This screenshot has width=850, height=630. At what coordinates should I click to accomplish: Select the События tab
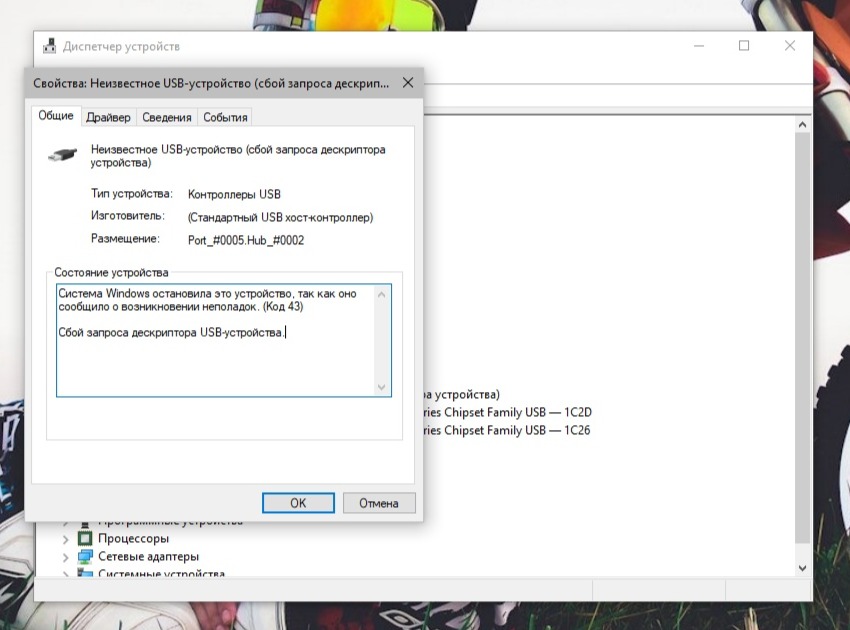click(x=225, y=117)
